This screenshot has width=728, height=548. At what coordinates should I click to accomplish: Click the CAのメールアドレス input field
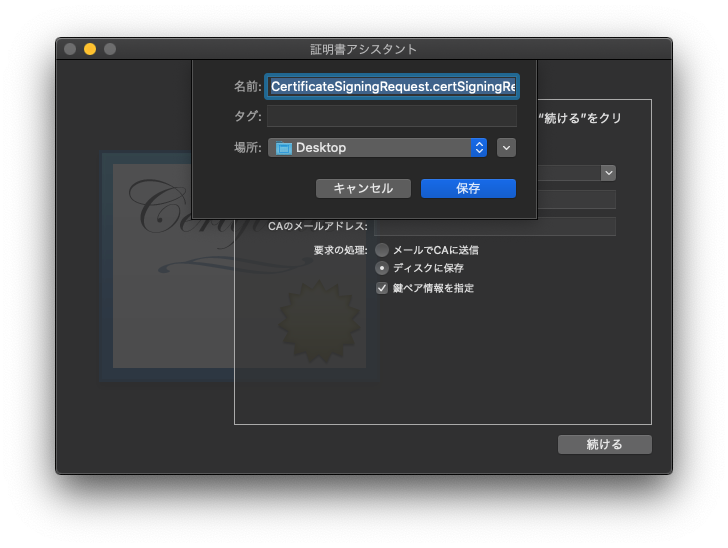click(495, 227)
